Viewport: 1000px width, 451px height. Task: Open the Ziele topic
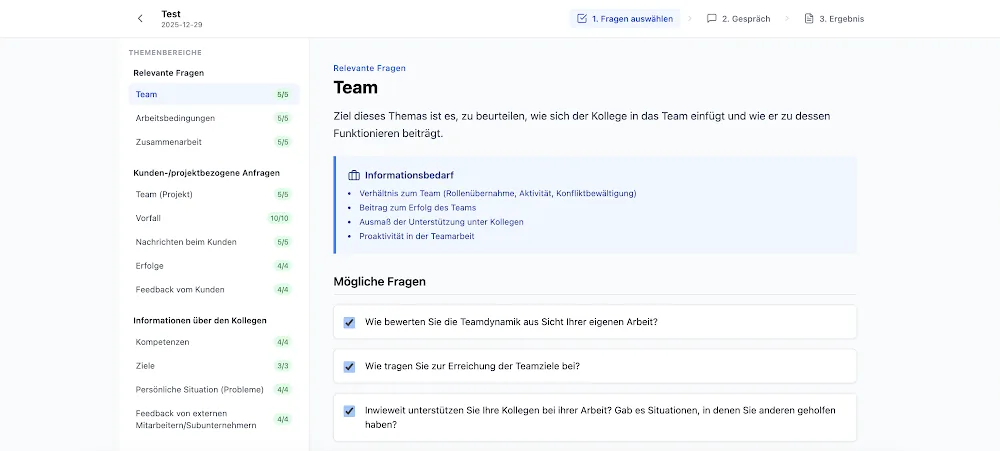[x=214, y=366]
